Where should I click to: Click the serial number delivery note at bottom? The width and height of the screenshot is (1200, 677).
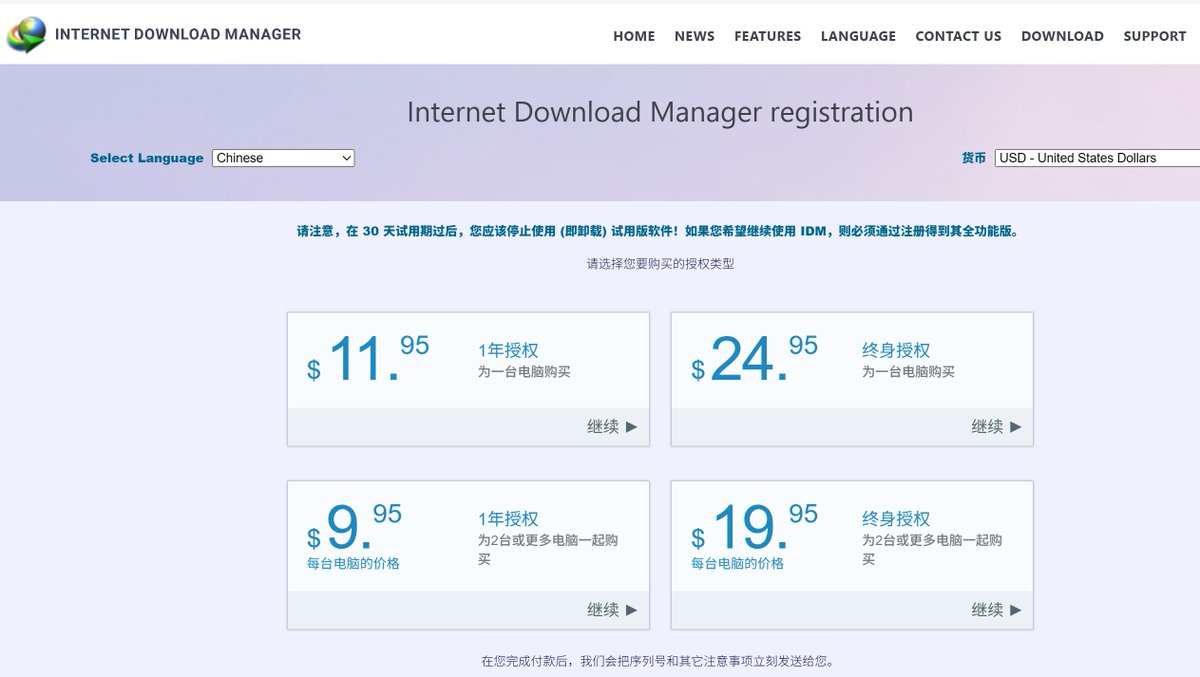(658, 661)
